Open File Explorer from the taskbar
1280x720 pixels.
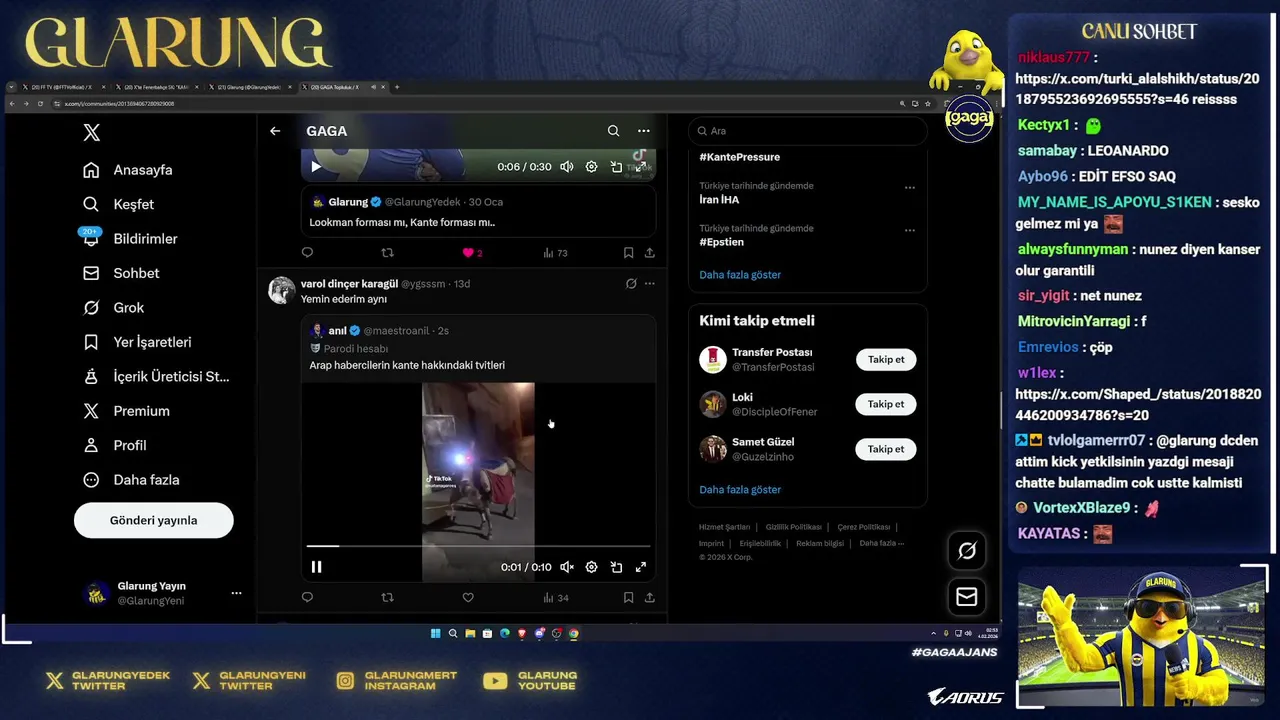pyautogui.click(x=470, y=633)
